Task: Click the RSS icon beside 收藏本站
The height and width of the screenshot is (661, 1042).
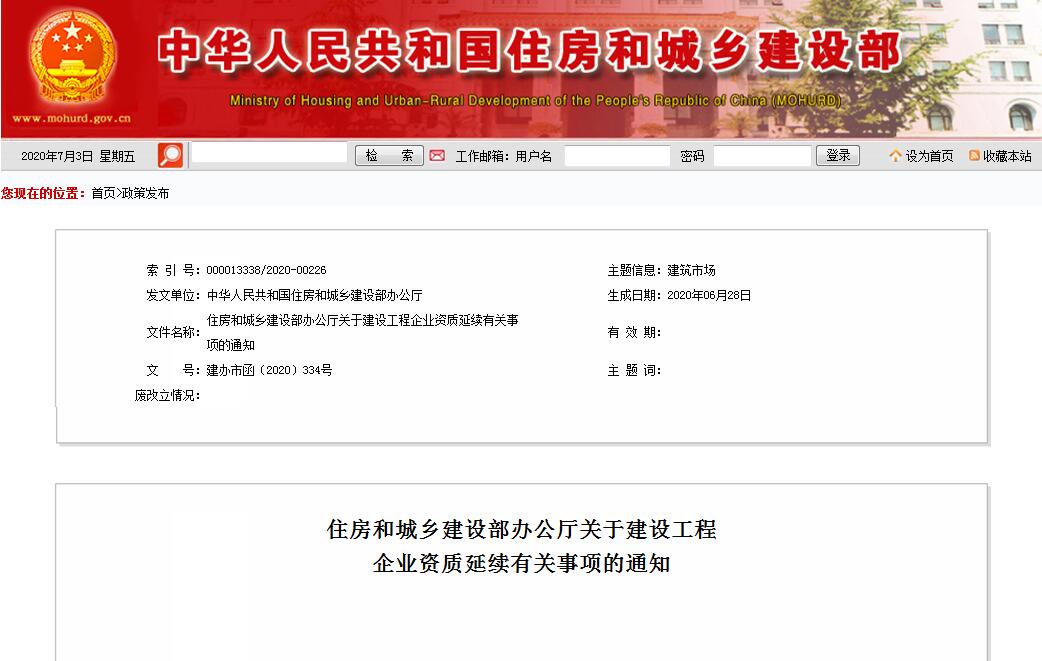Action: (974, 155)
